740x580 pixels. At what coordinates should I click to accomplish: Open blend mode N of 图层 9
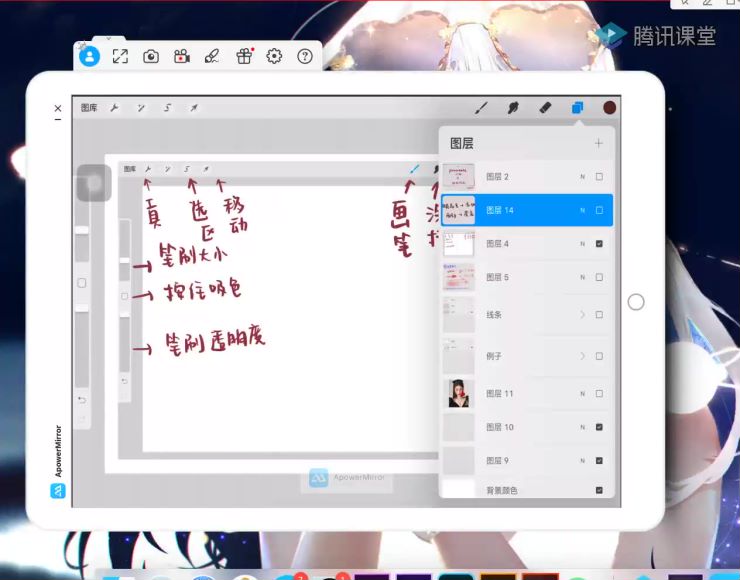click(x=582, y=461)
